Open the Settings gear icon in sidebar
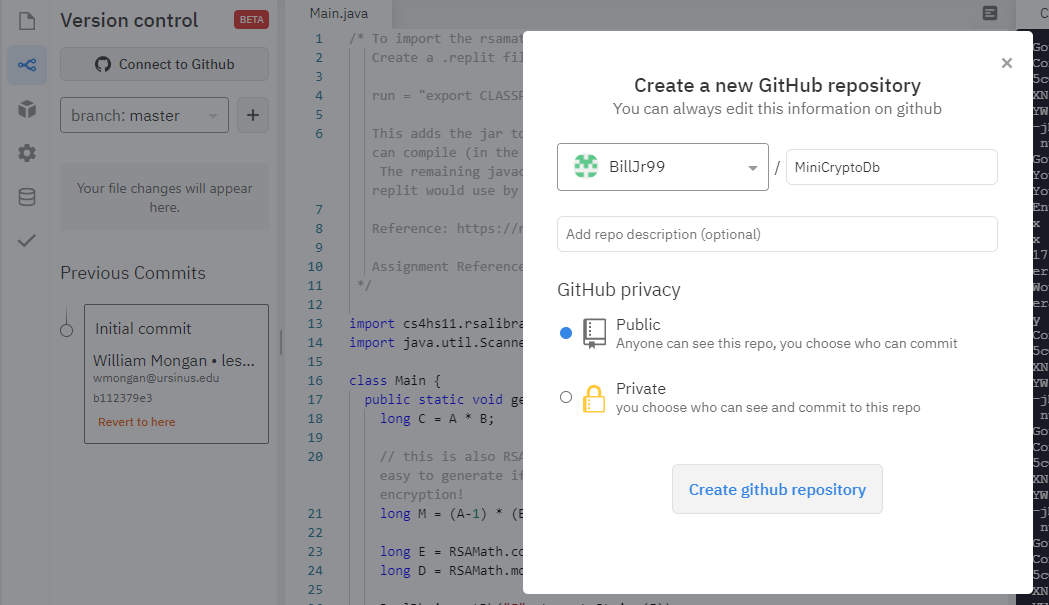The height and width of the screenshot is (605, 1049). click(x=27, y=153)
